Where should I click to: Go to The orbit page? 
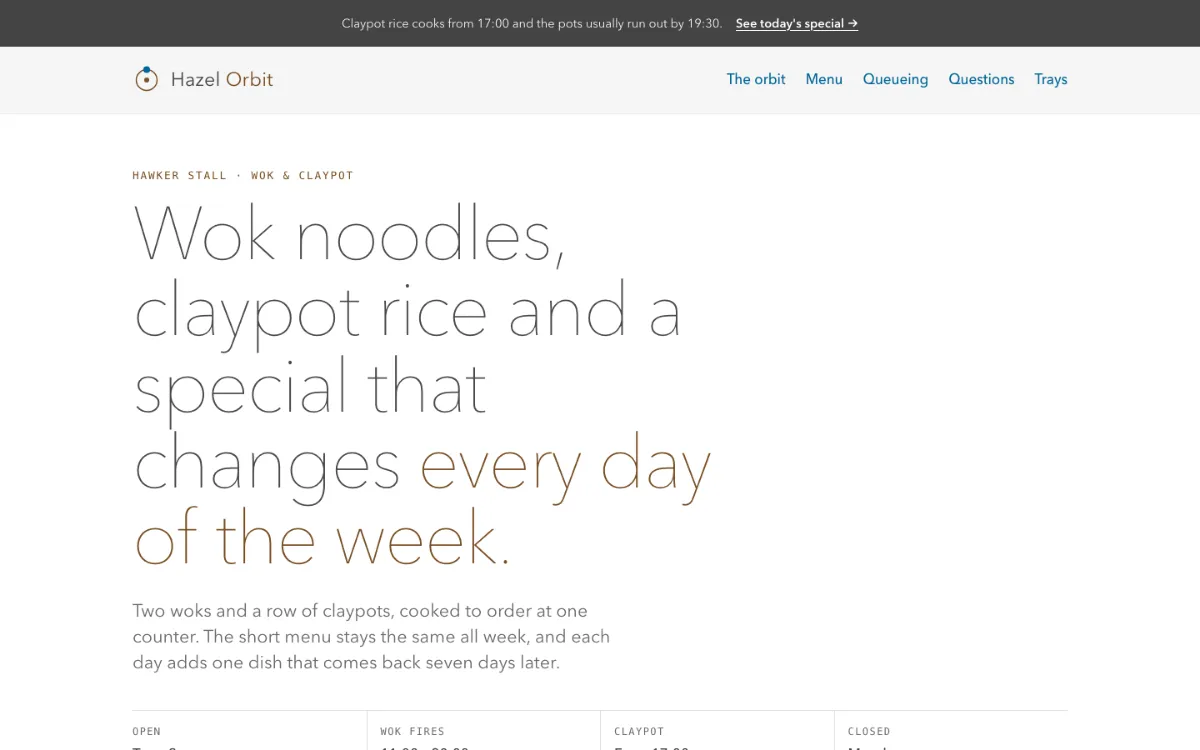tap(756, 79)
